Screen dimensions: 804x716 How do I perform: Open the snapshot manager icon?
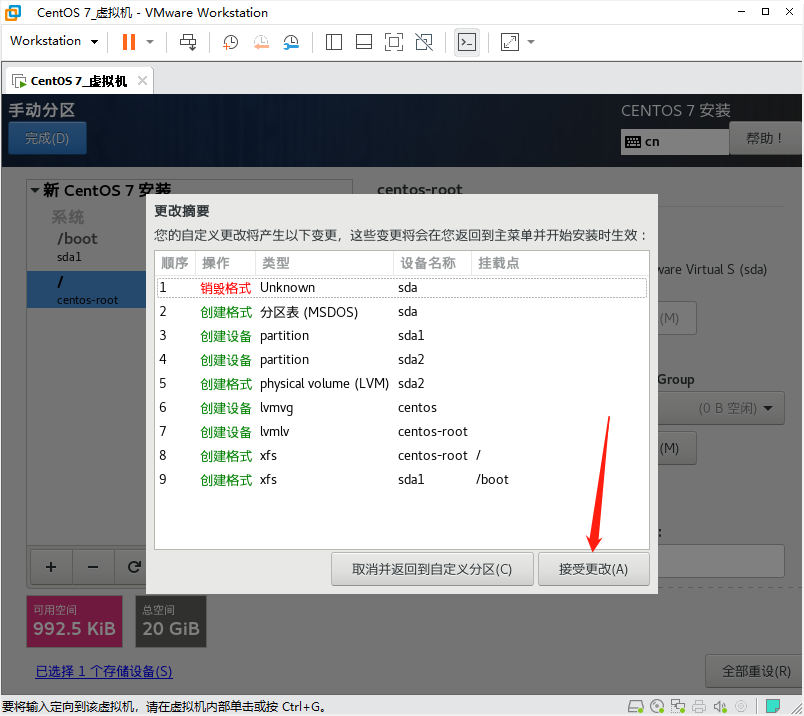291,42
